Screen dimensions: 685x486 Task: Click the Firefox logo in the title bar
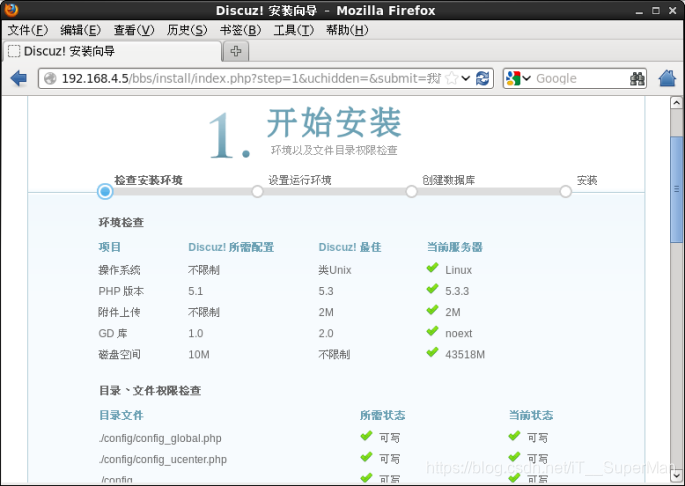point(11,10)
